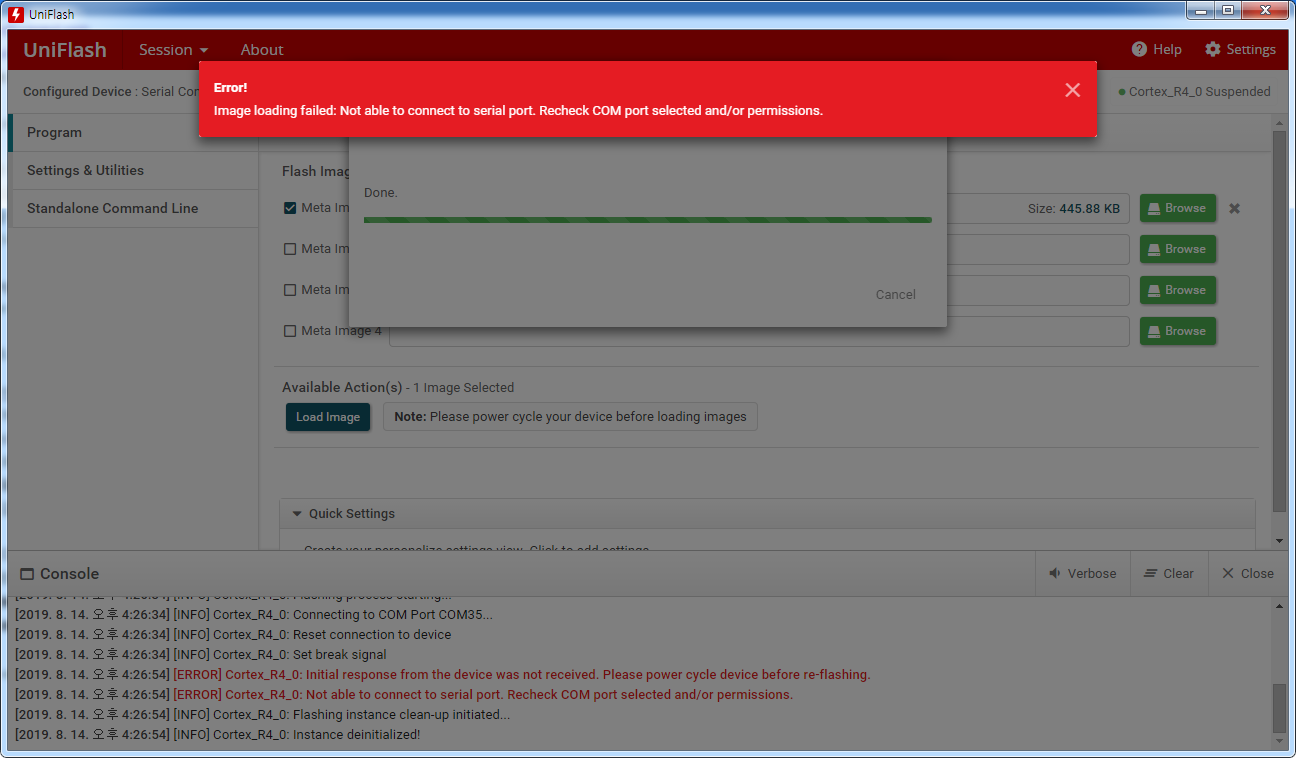
Task: Select the 'Set break signal' log line
Action: pyautogui.click(x=201, y=654)
